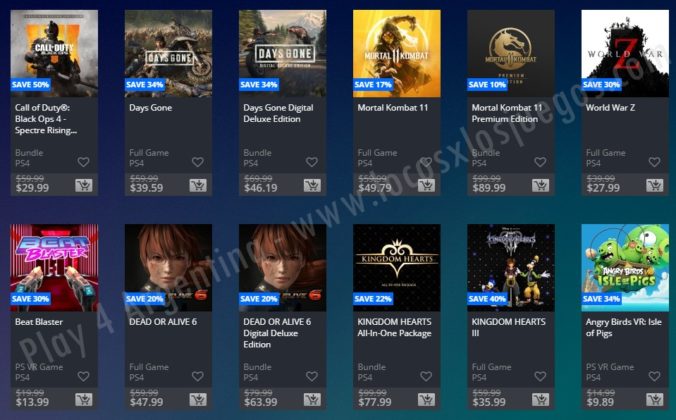
Task: Toggle wishlist heart for Days Gone
Action: pyautogui.click(x=198, y=162)
